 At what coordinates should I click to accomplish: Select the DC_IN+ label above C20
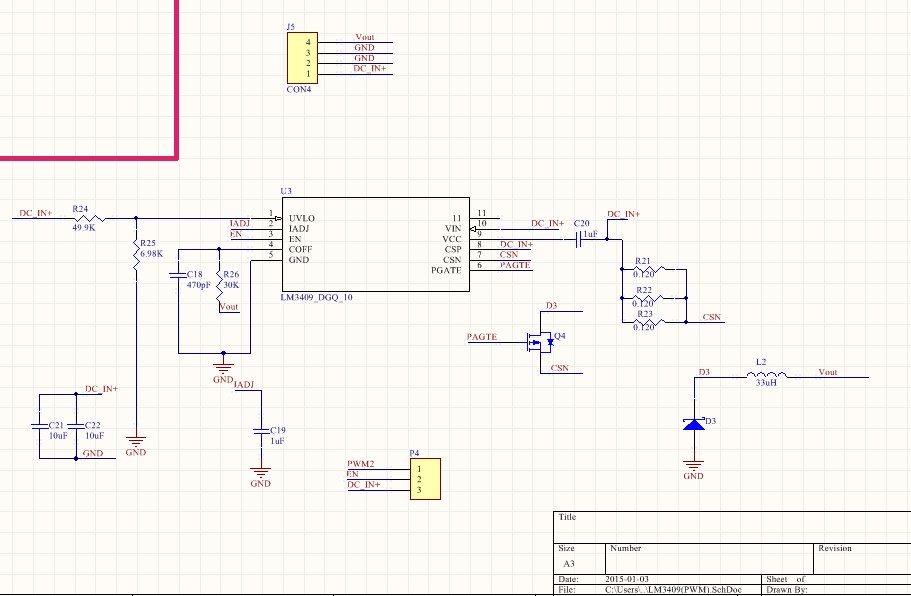point(623,214)
